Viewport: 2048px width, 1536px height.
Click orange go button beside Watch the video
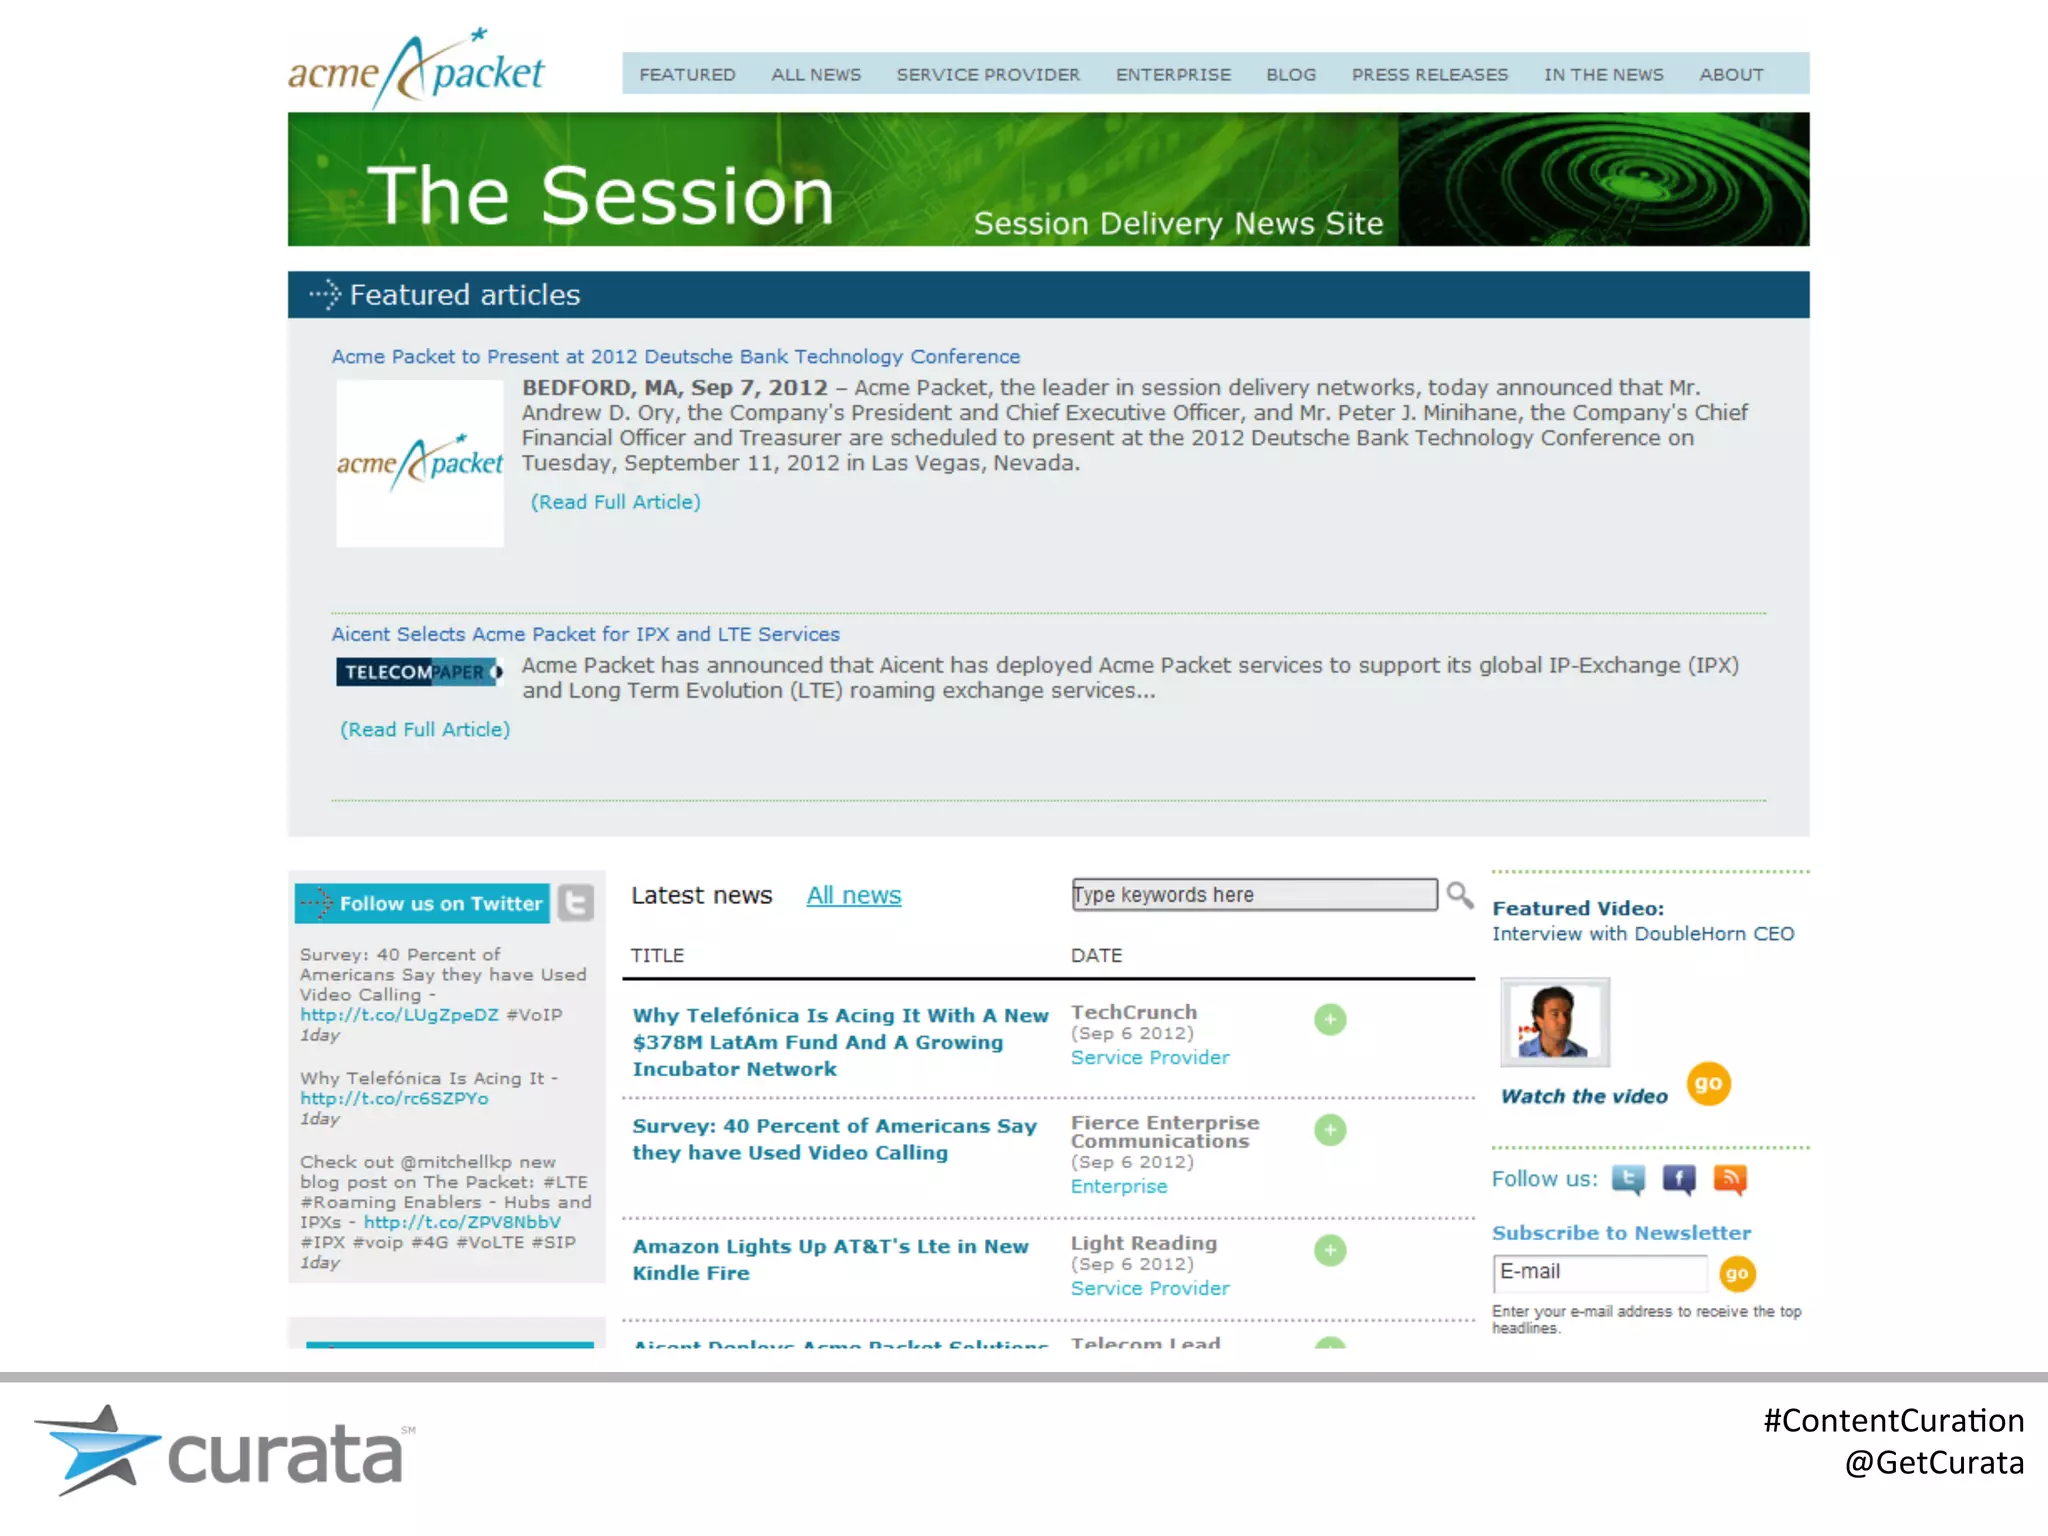(x=1708, y=1084)
